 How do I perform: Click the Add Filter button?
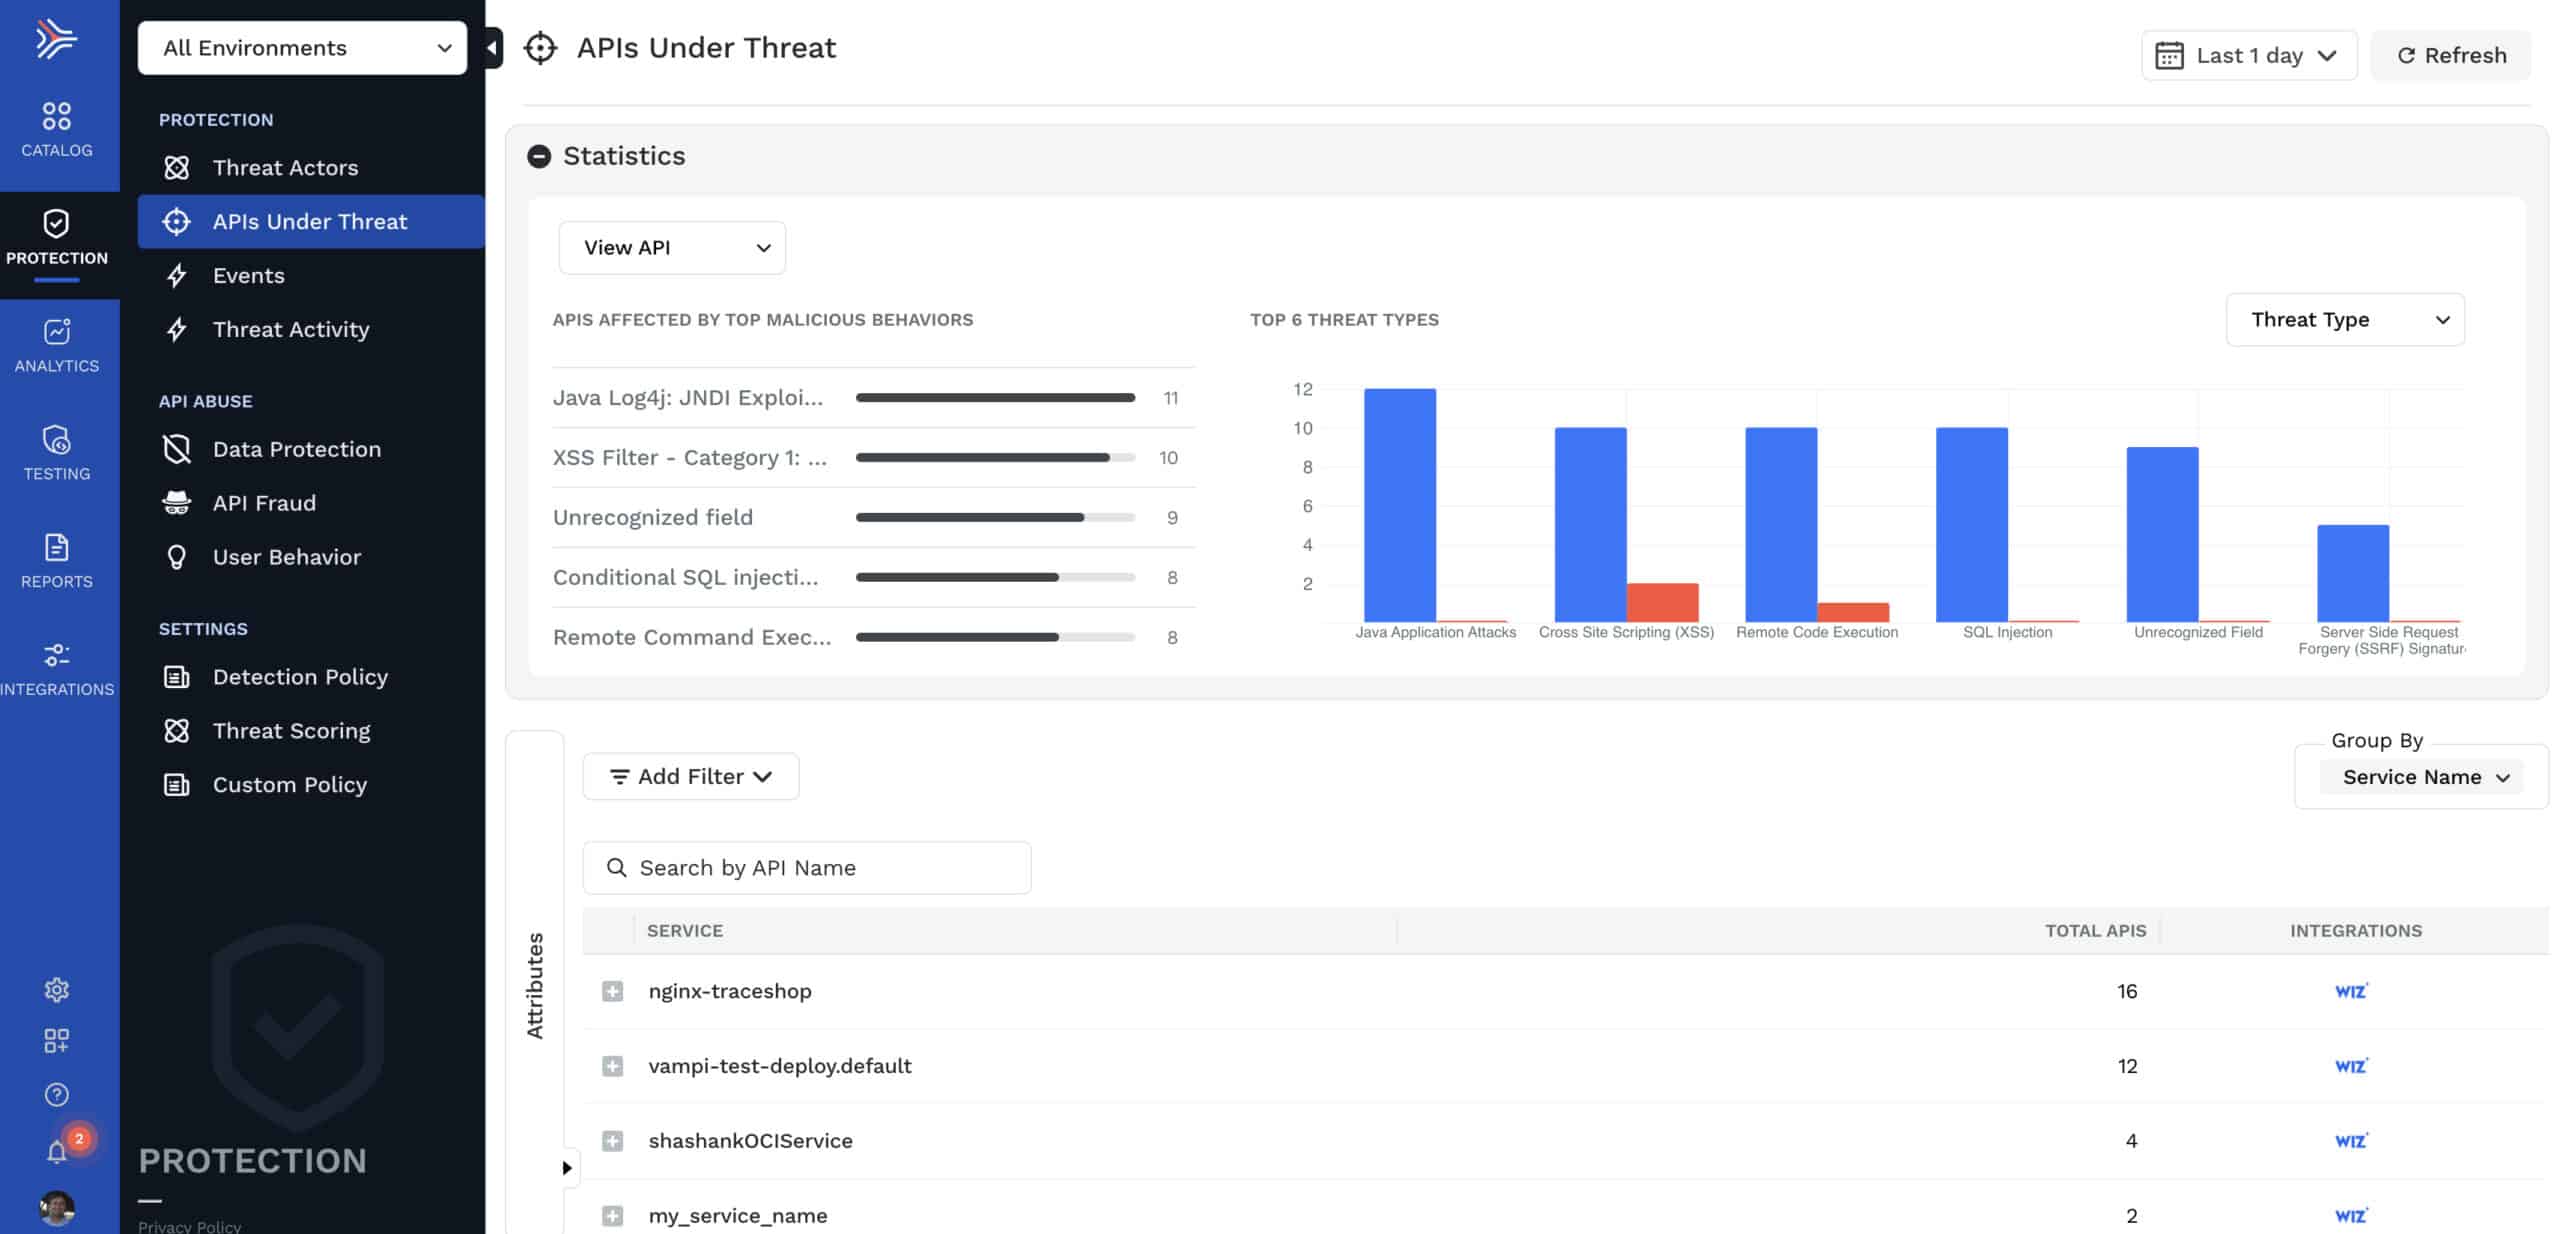(690, 776)
